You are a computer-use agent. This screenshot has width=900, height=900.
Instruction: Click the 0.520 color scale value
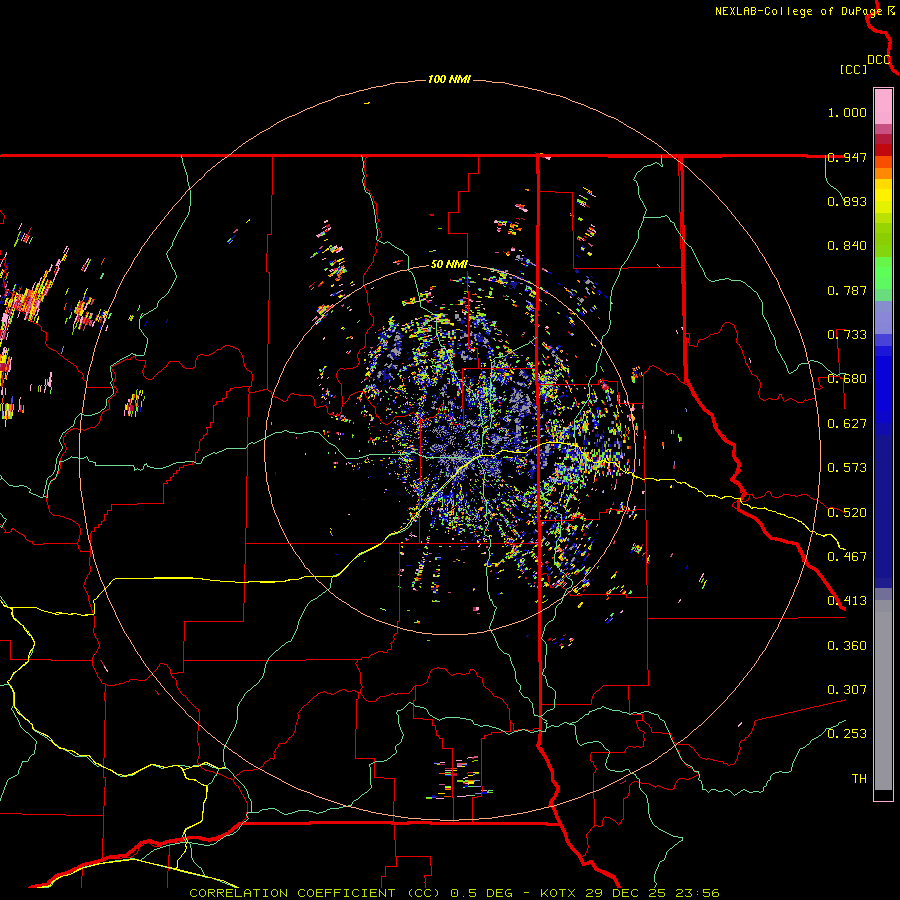coord(847,513)
